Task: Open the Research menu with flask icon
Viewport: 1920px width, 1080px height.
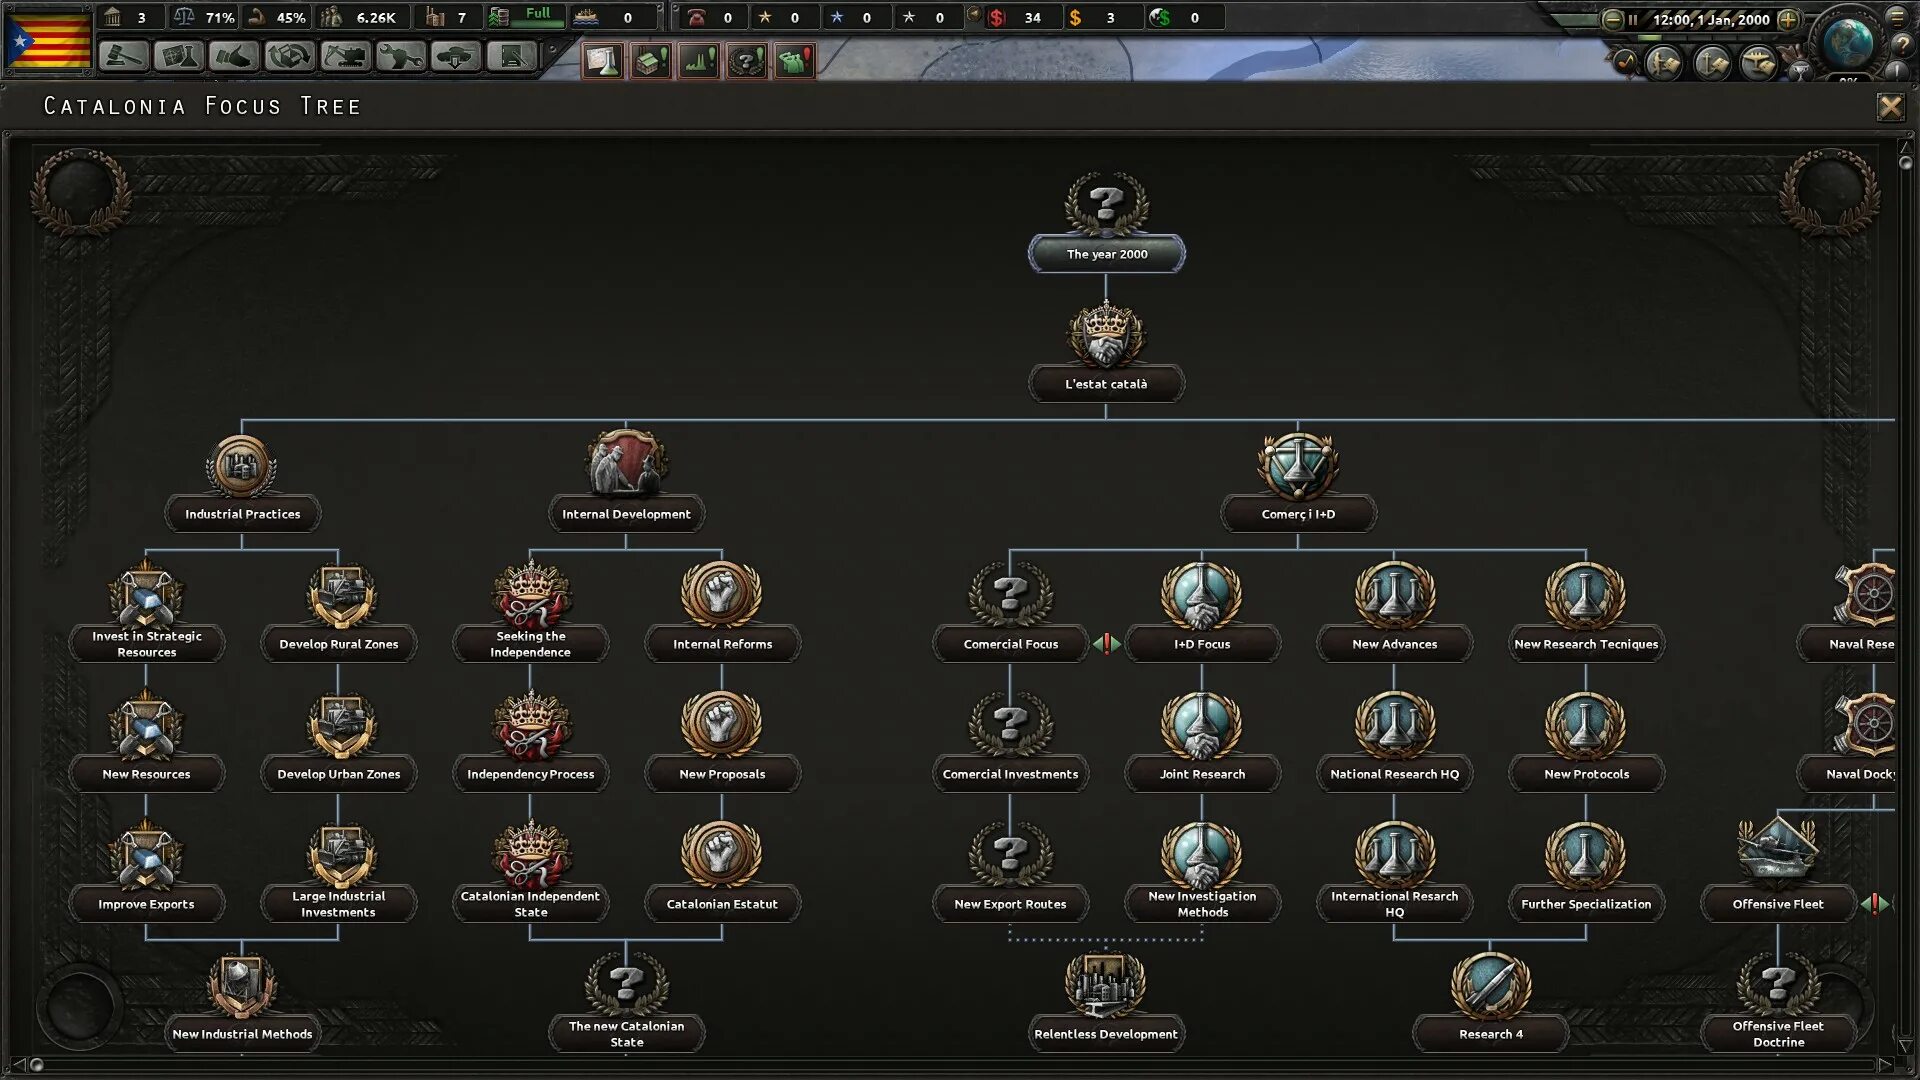Action: point(179,57)
